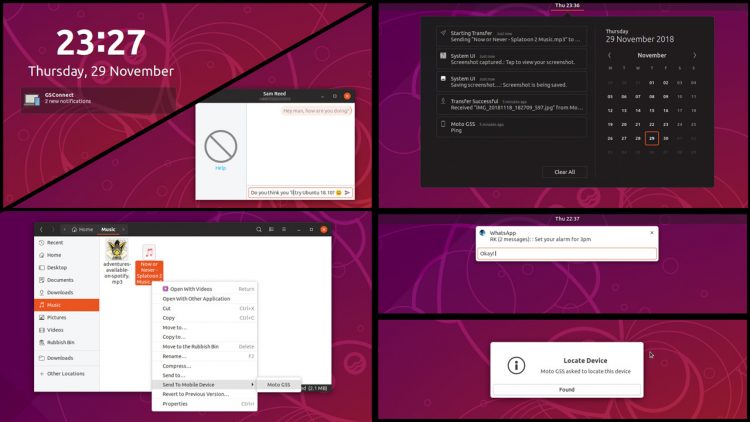Choose Open With Other Application
The image size is (750, 422).
(204, 299)
